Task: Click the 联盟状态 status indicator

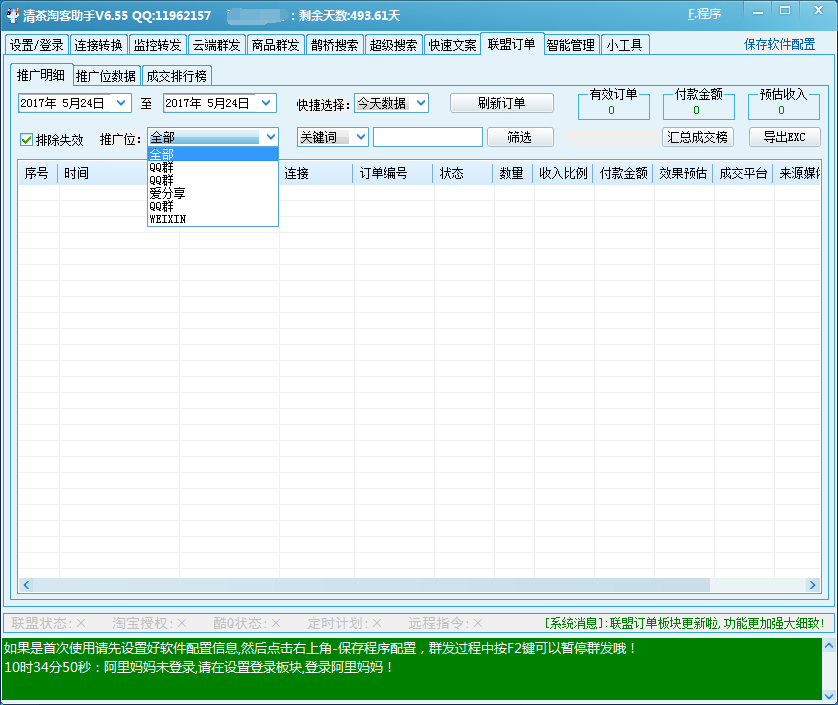Action: pos(49,623)
